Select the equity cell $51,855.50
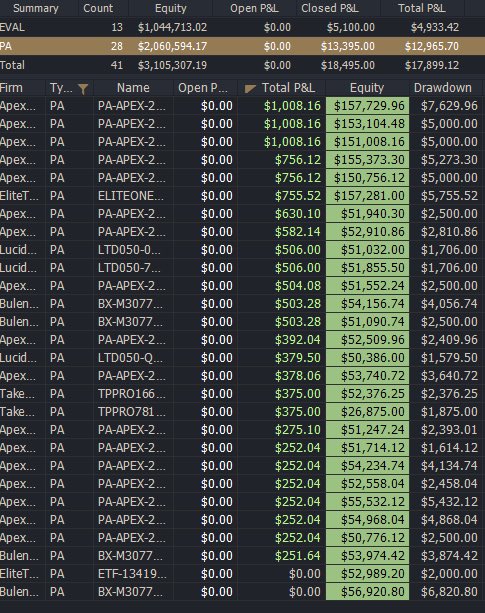Screen dimensions: 485x613 tap(367, 267)
